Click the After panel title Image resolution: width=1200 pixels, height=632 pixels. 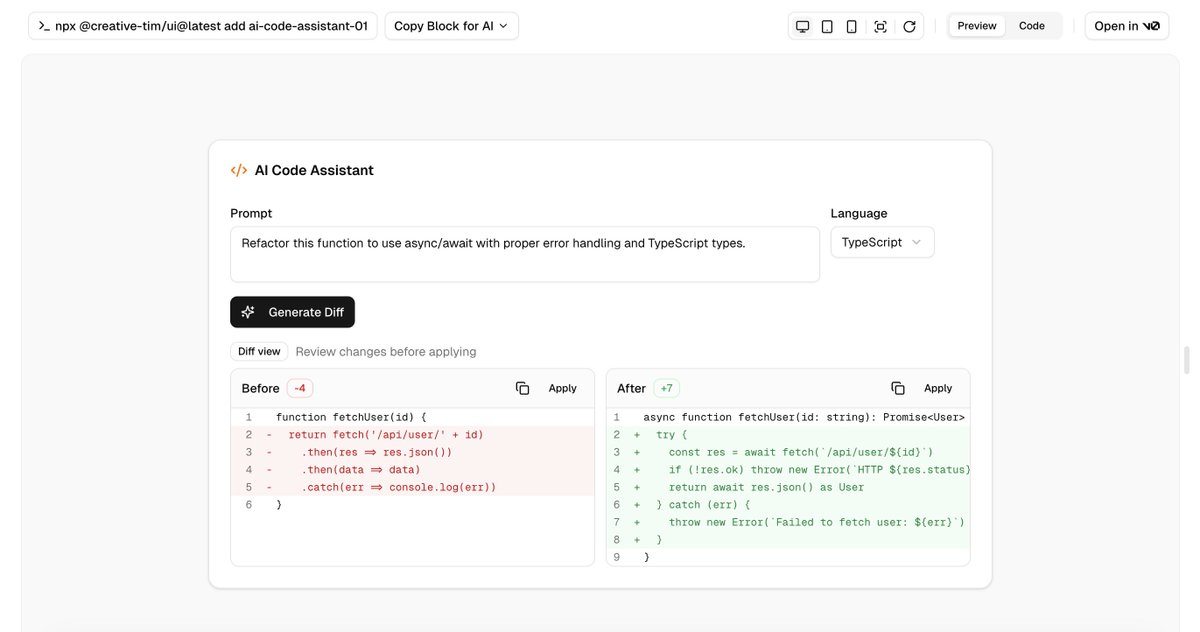coord(631,388)
